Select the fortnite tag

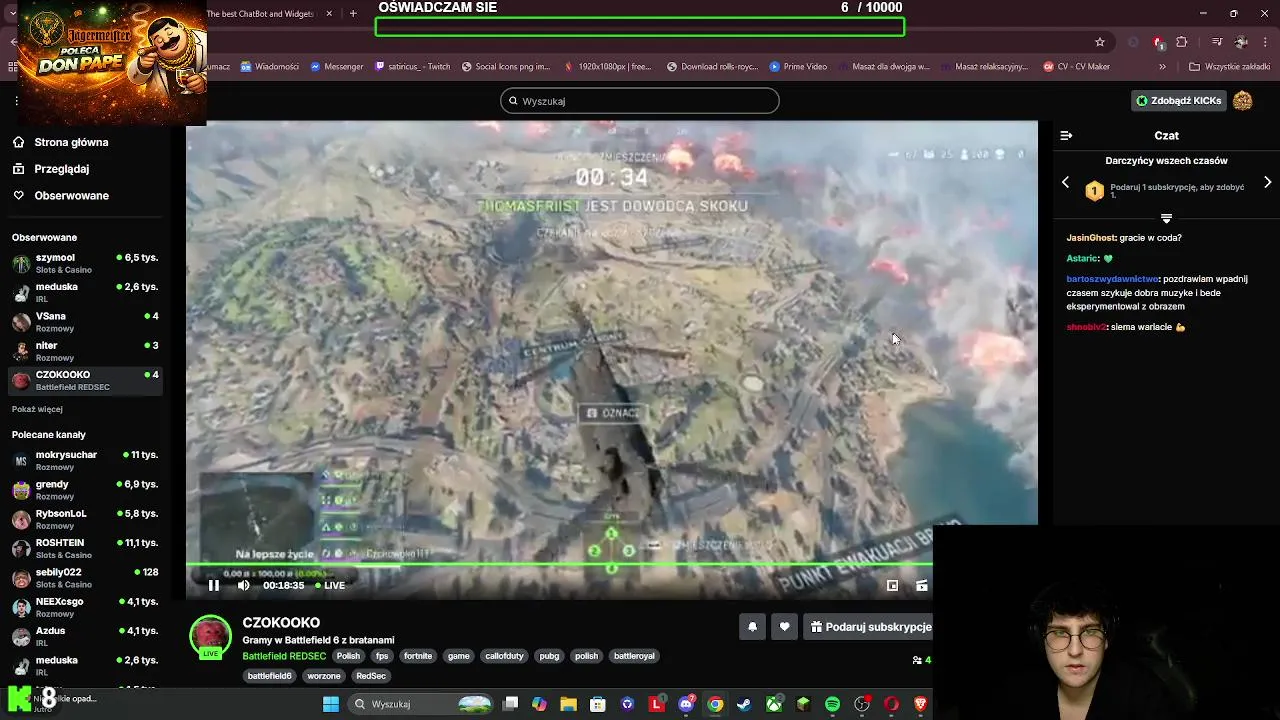(418, 656)
